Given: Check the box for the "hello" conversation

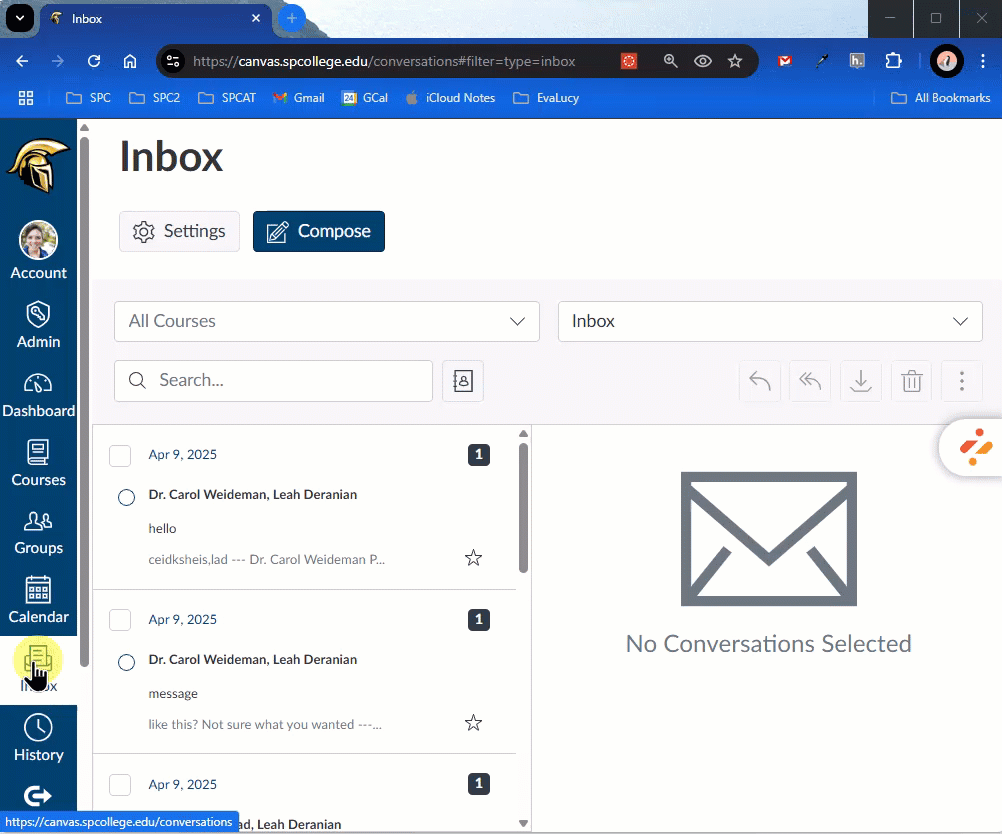Looking at the screenshot, I should [x=120, y=456].
